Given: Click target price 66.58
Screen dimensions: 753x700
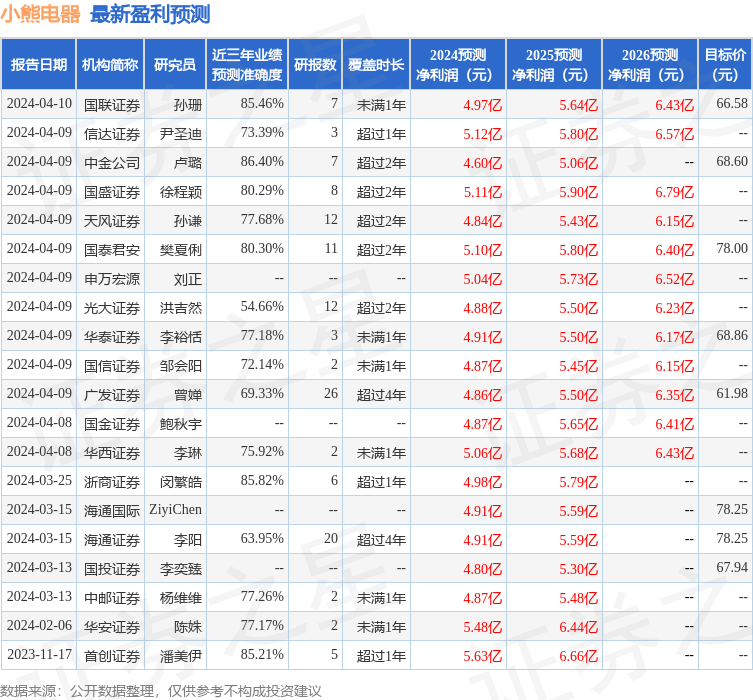Looking at the screenshot, I should point(732,104).
